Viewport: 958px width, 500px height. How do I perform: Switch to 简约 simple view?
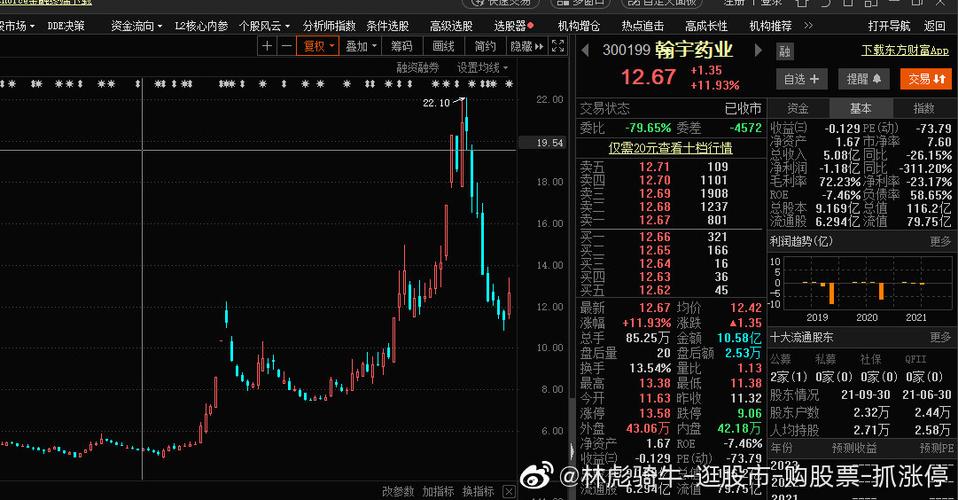[x=485, y=46]
